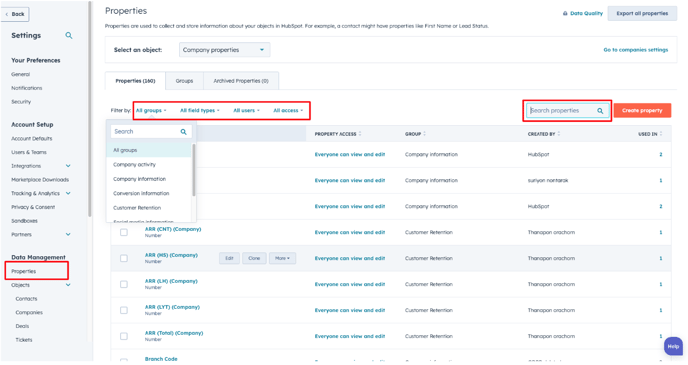Collapse the Objects sidebar section
The image size is (688, 365).
pos(68,285)
